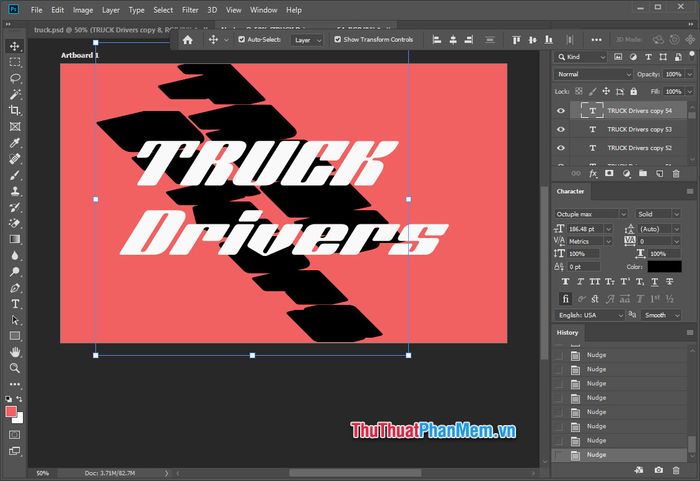The width and height of the screenshot is (700, 481).
Task: Open the Window menu
Action: [264, 9]
